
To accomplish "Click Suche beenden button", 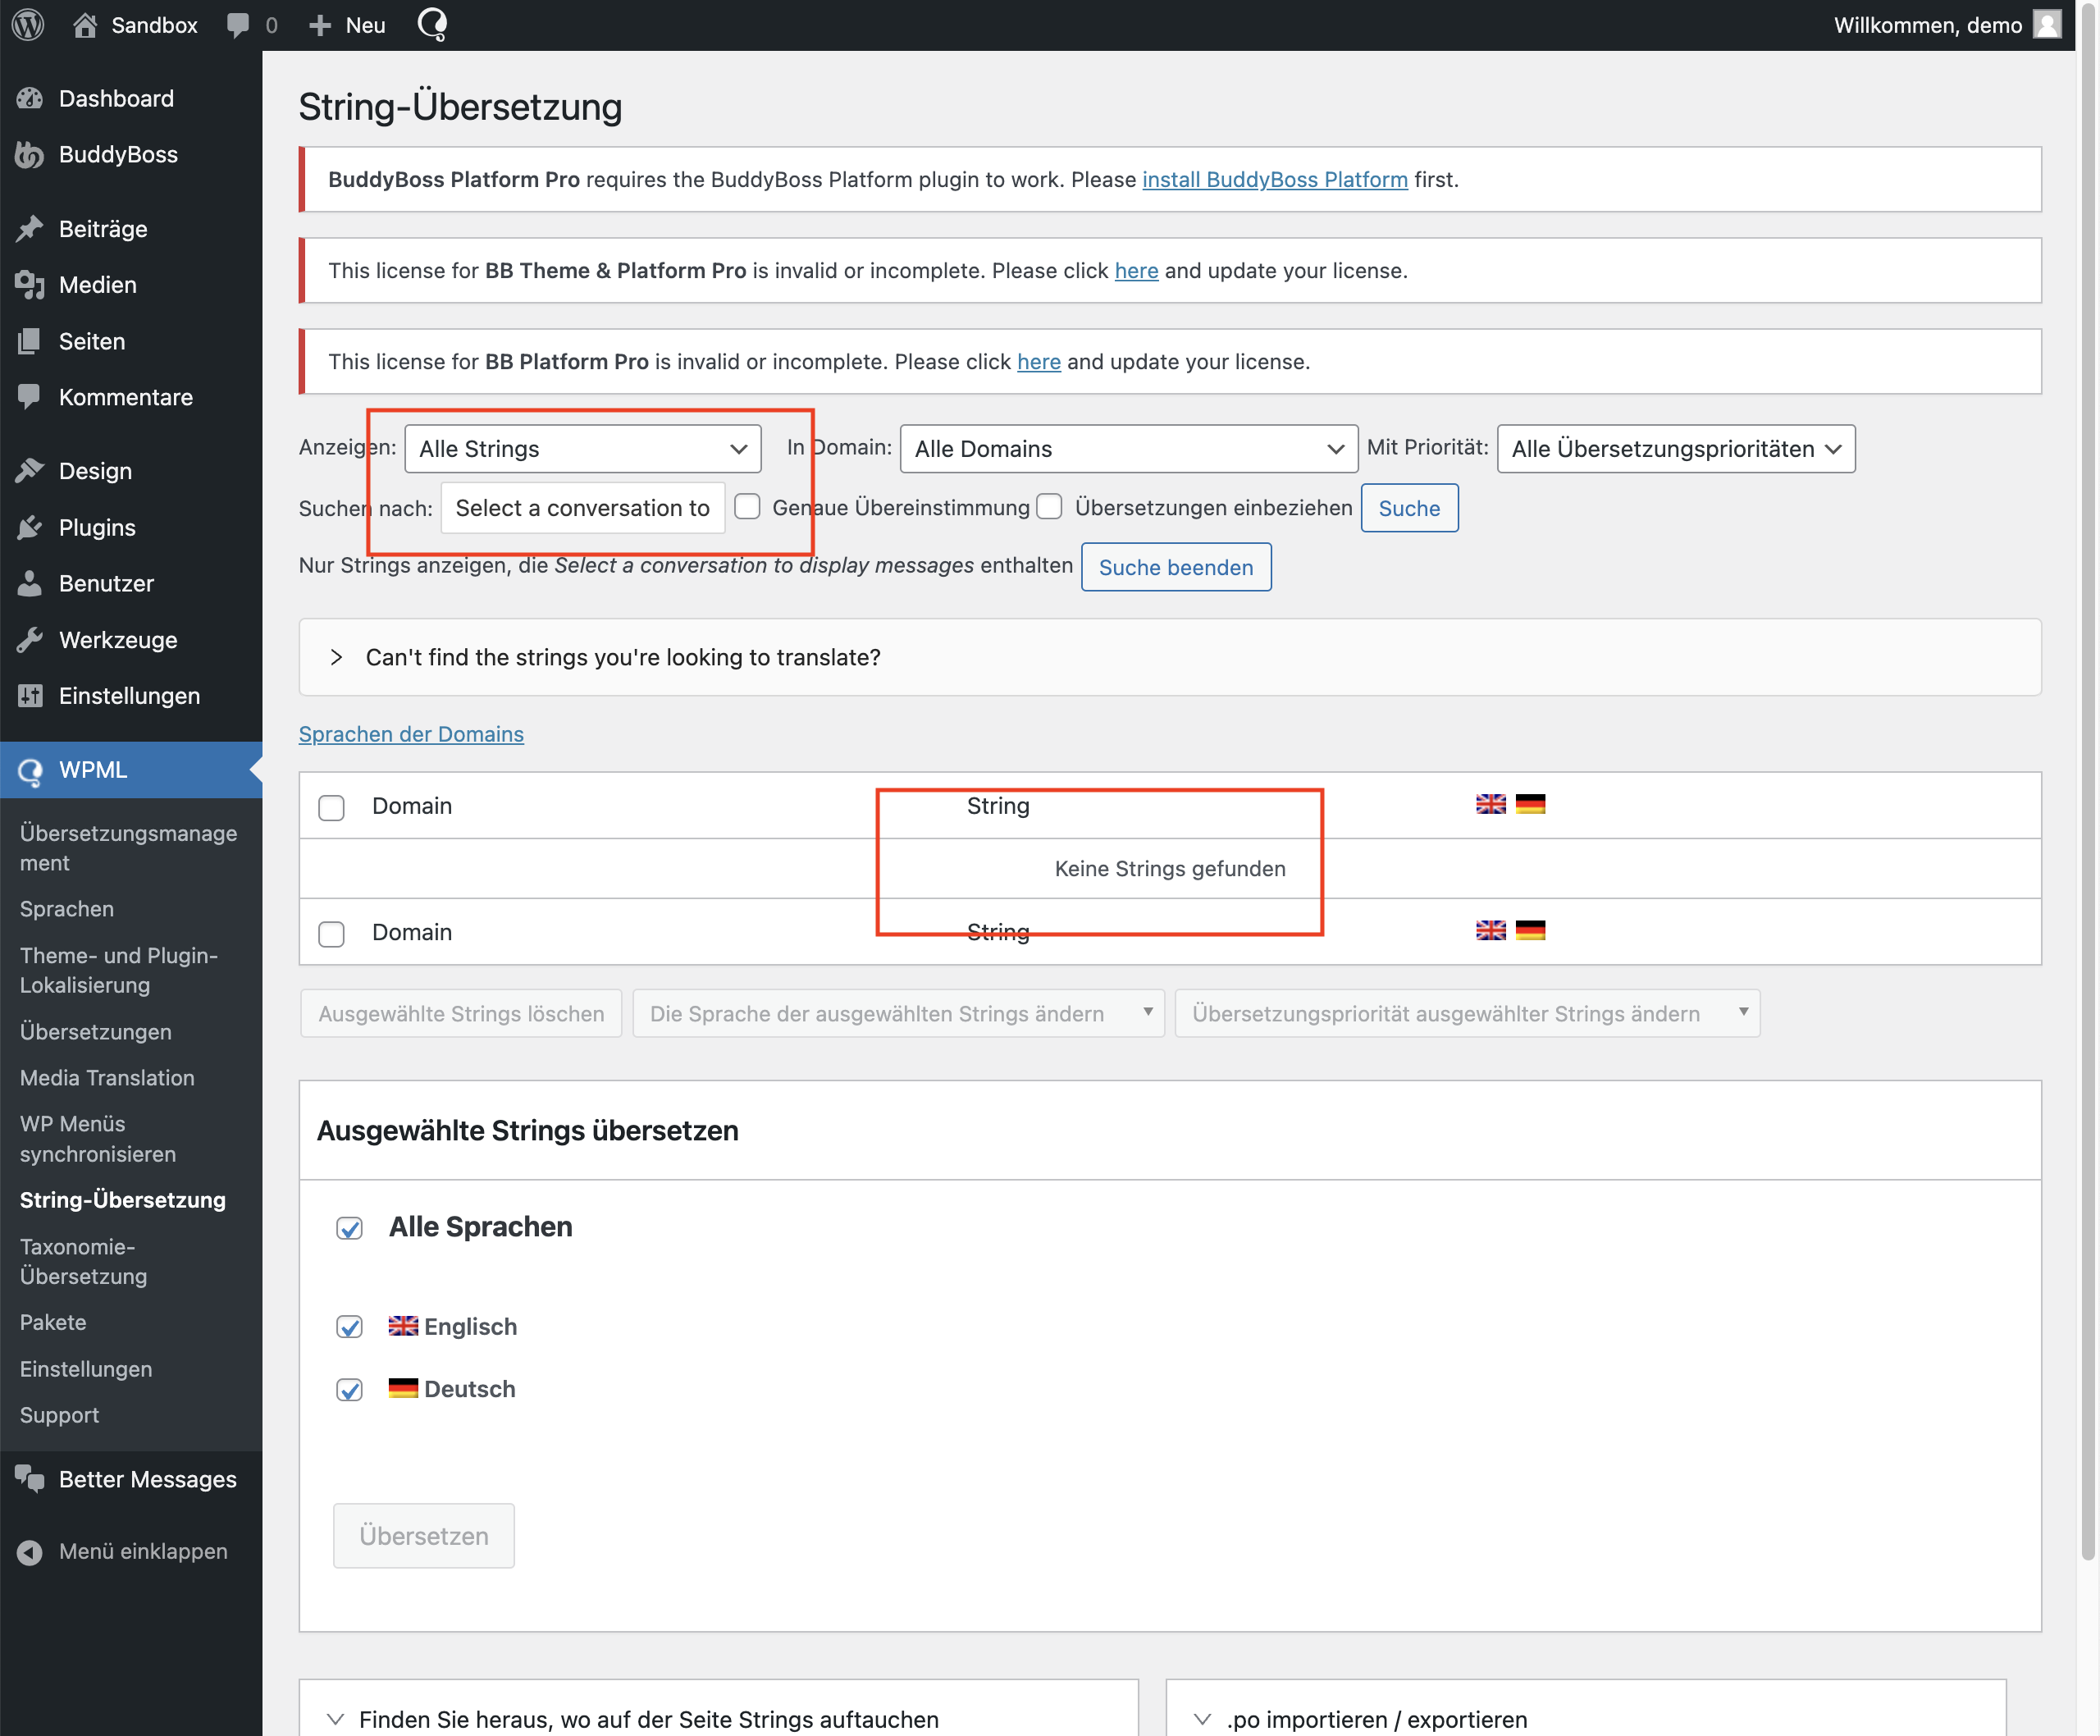I will click(1176, 567).
